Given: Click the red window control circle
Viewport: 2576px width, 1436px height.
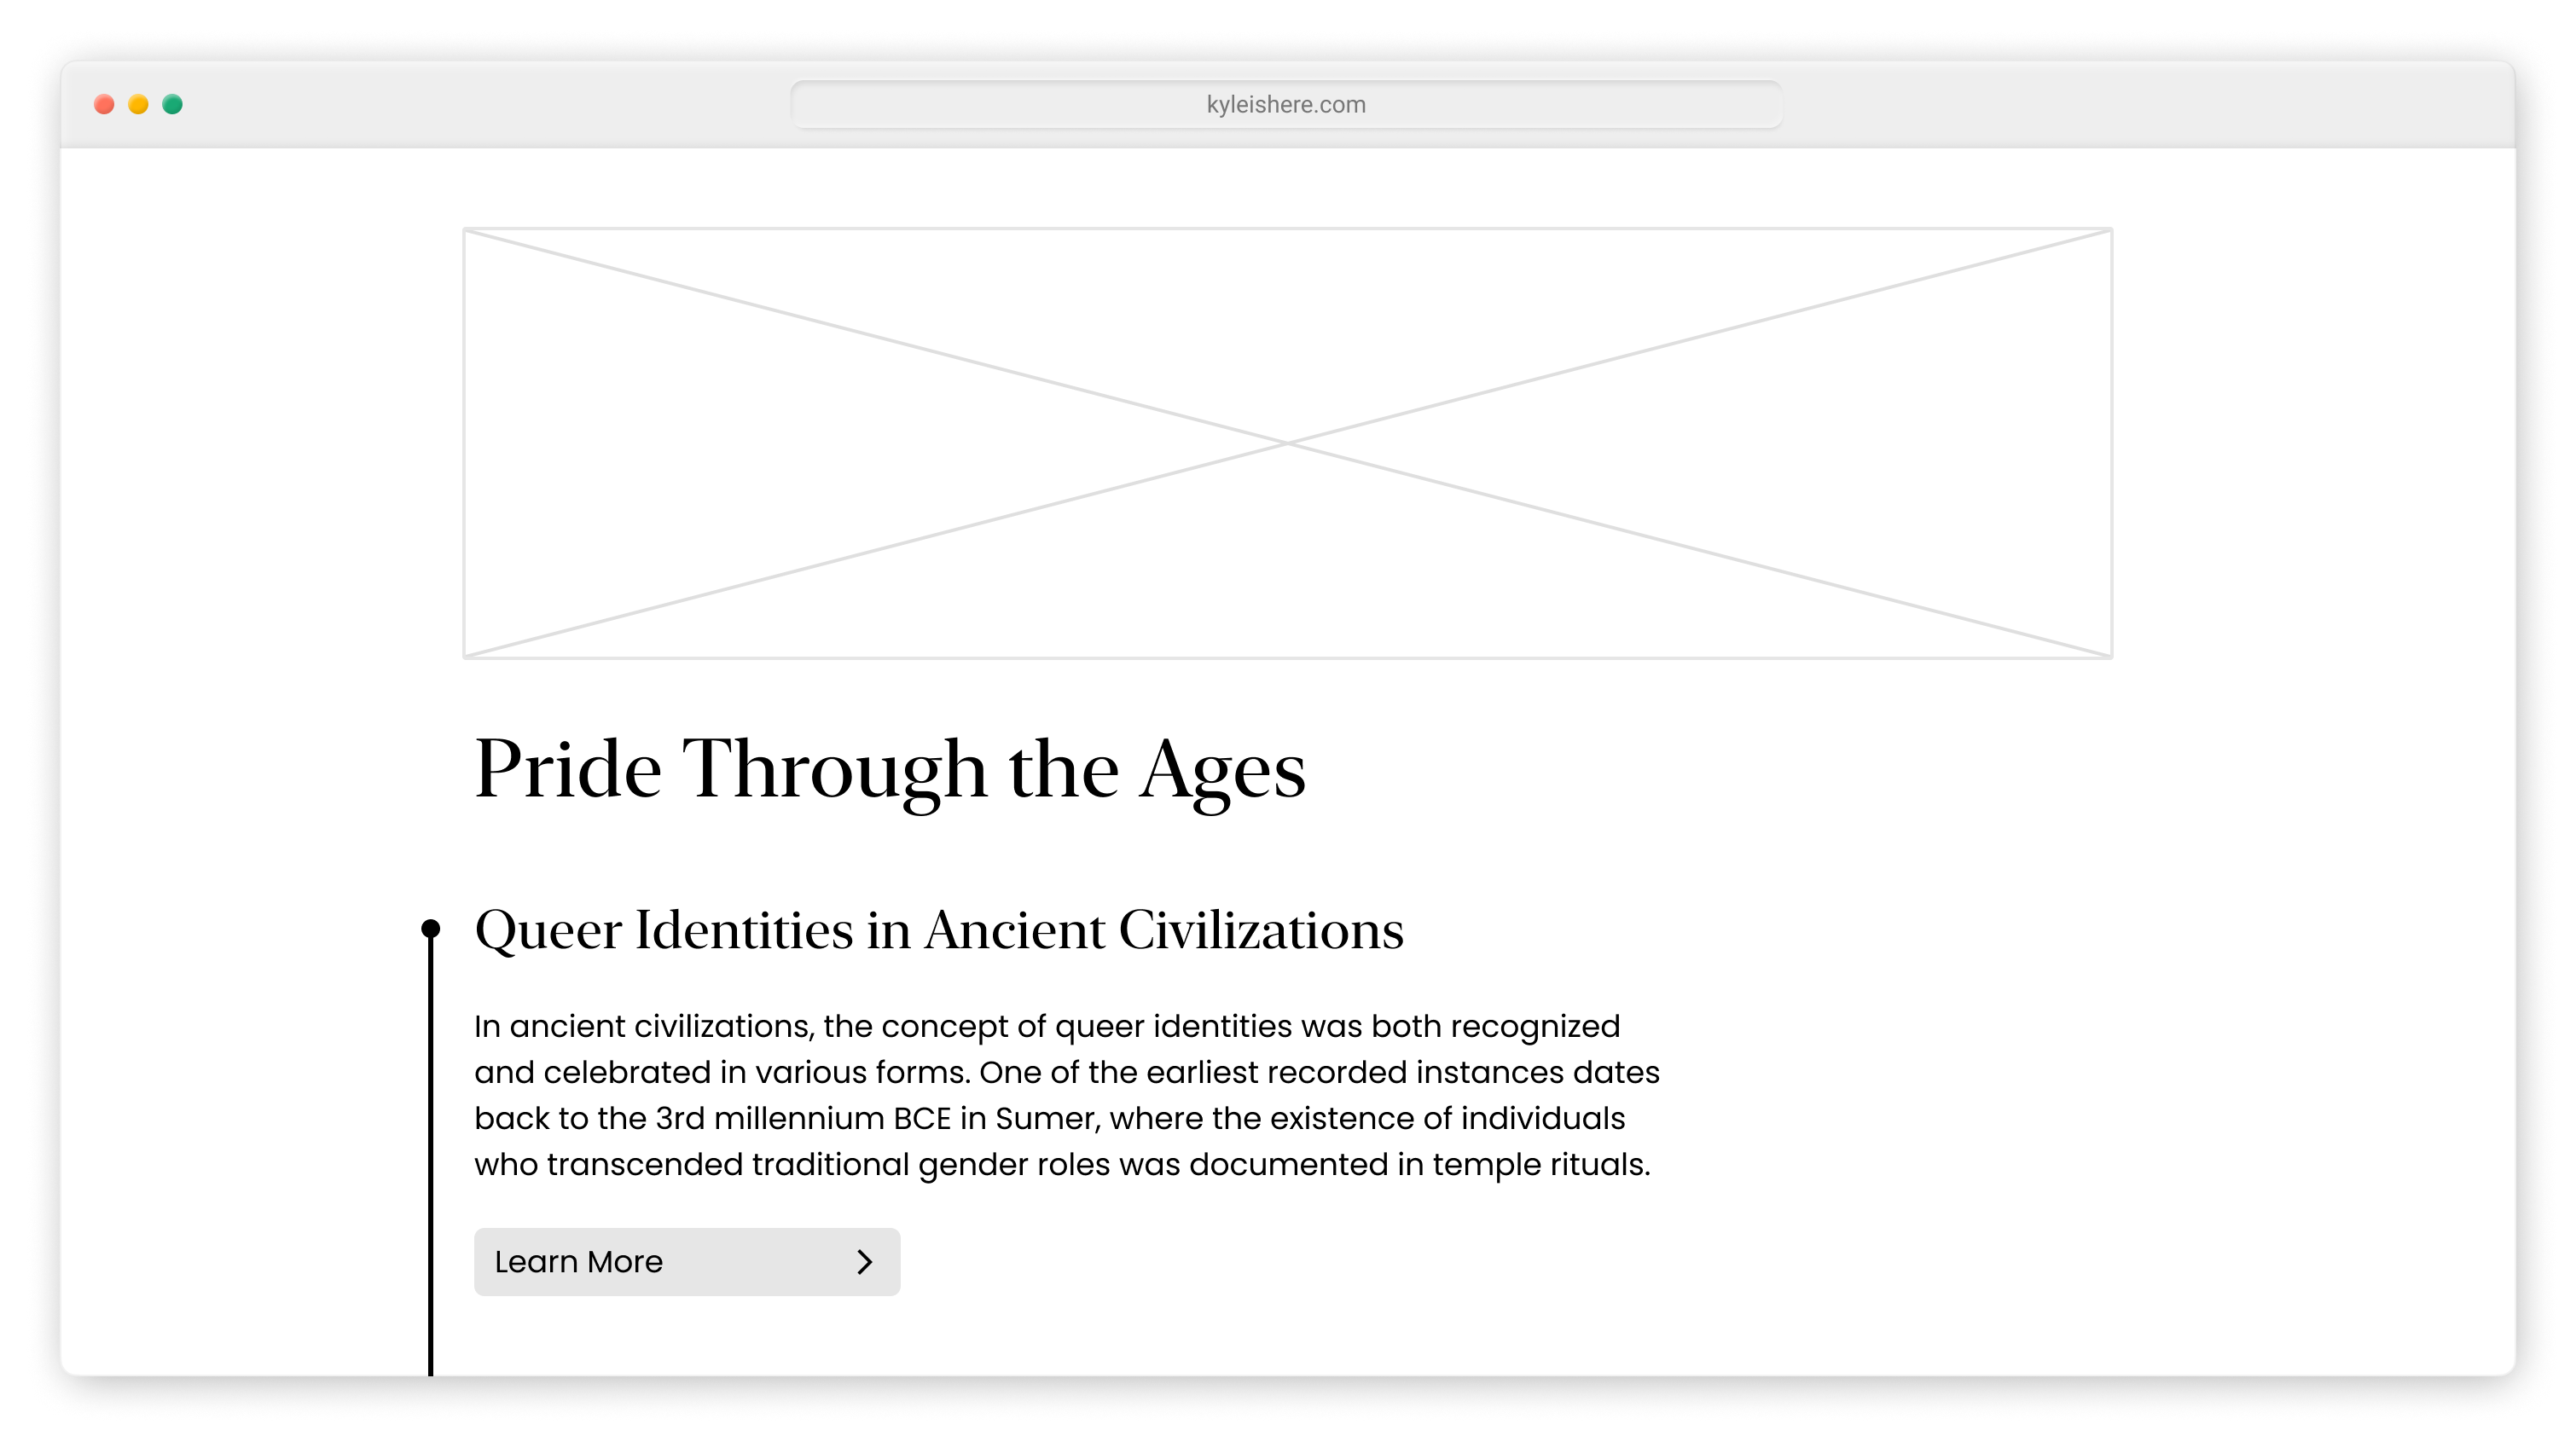Looking at the screenshot, I should (104, 104).
